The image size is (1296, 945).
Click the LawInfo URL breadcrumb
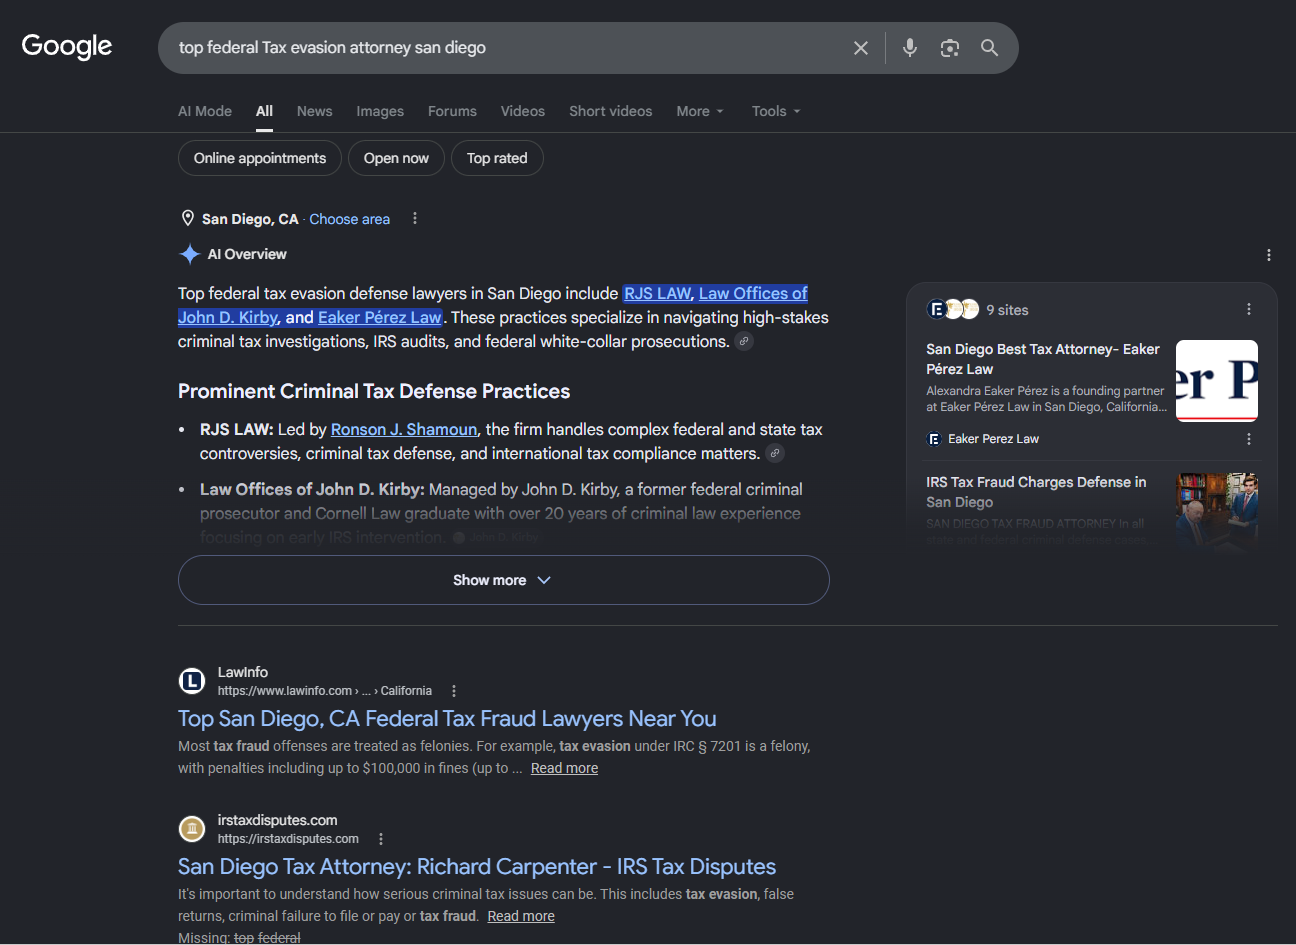(x=325, y=691)
